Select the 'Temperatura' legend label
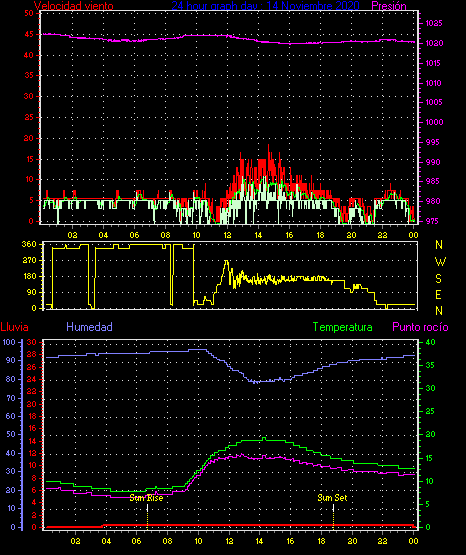This screenshot has width=466, height=555. coord(343,327)
